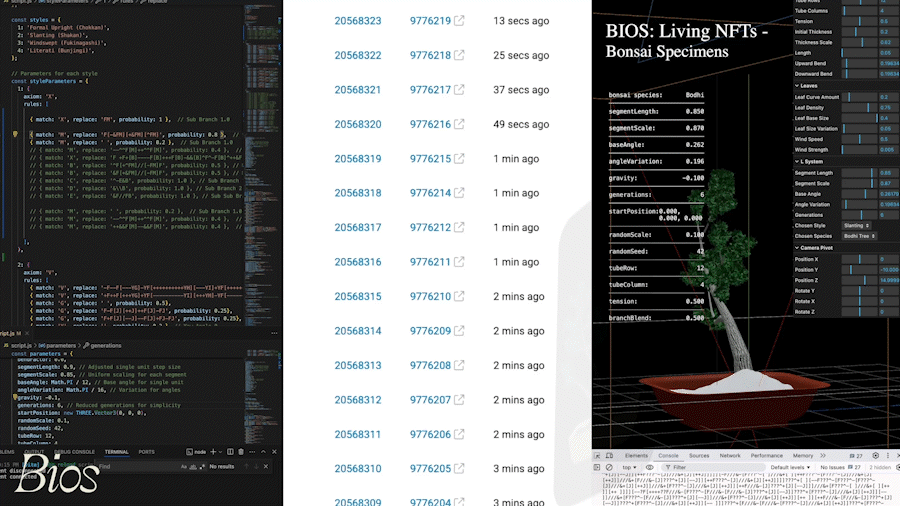Toggle regex in terminal find
This screenshot has height=506, width=900.
tap(202, 466)
